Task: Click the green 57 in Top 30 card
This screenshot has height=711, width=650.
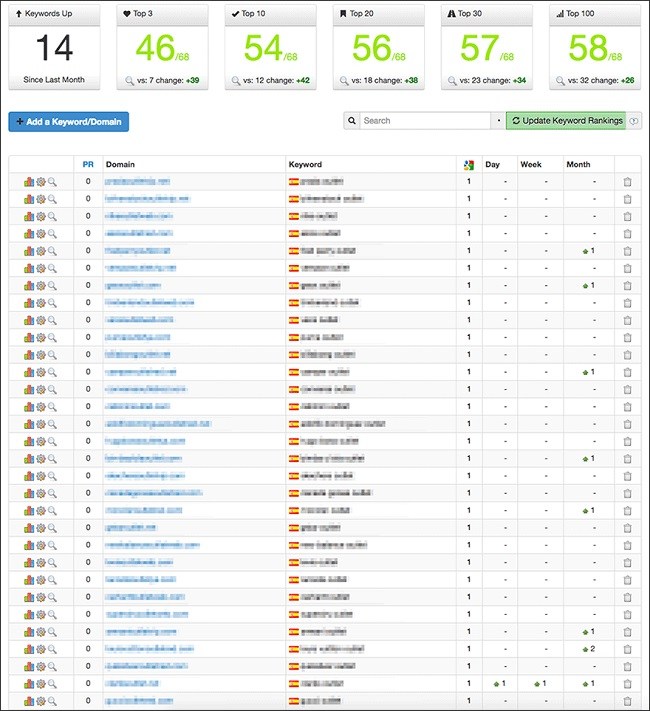Action: tap(479, 48)
